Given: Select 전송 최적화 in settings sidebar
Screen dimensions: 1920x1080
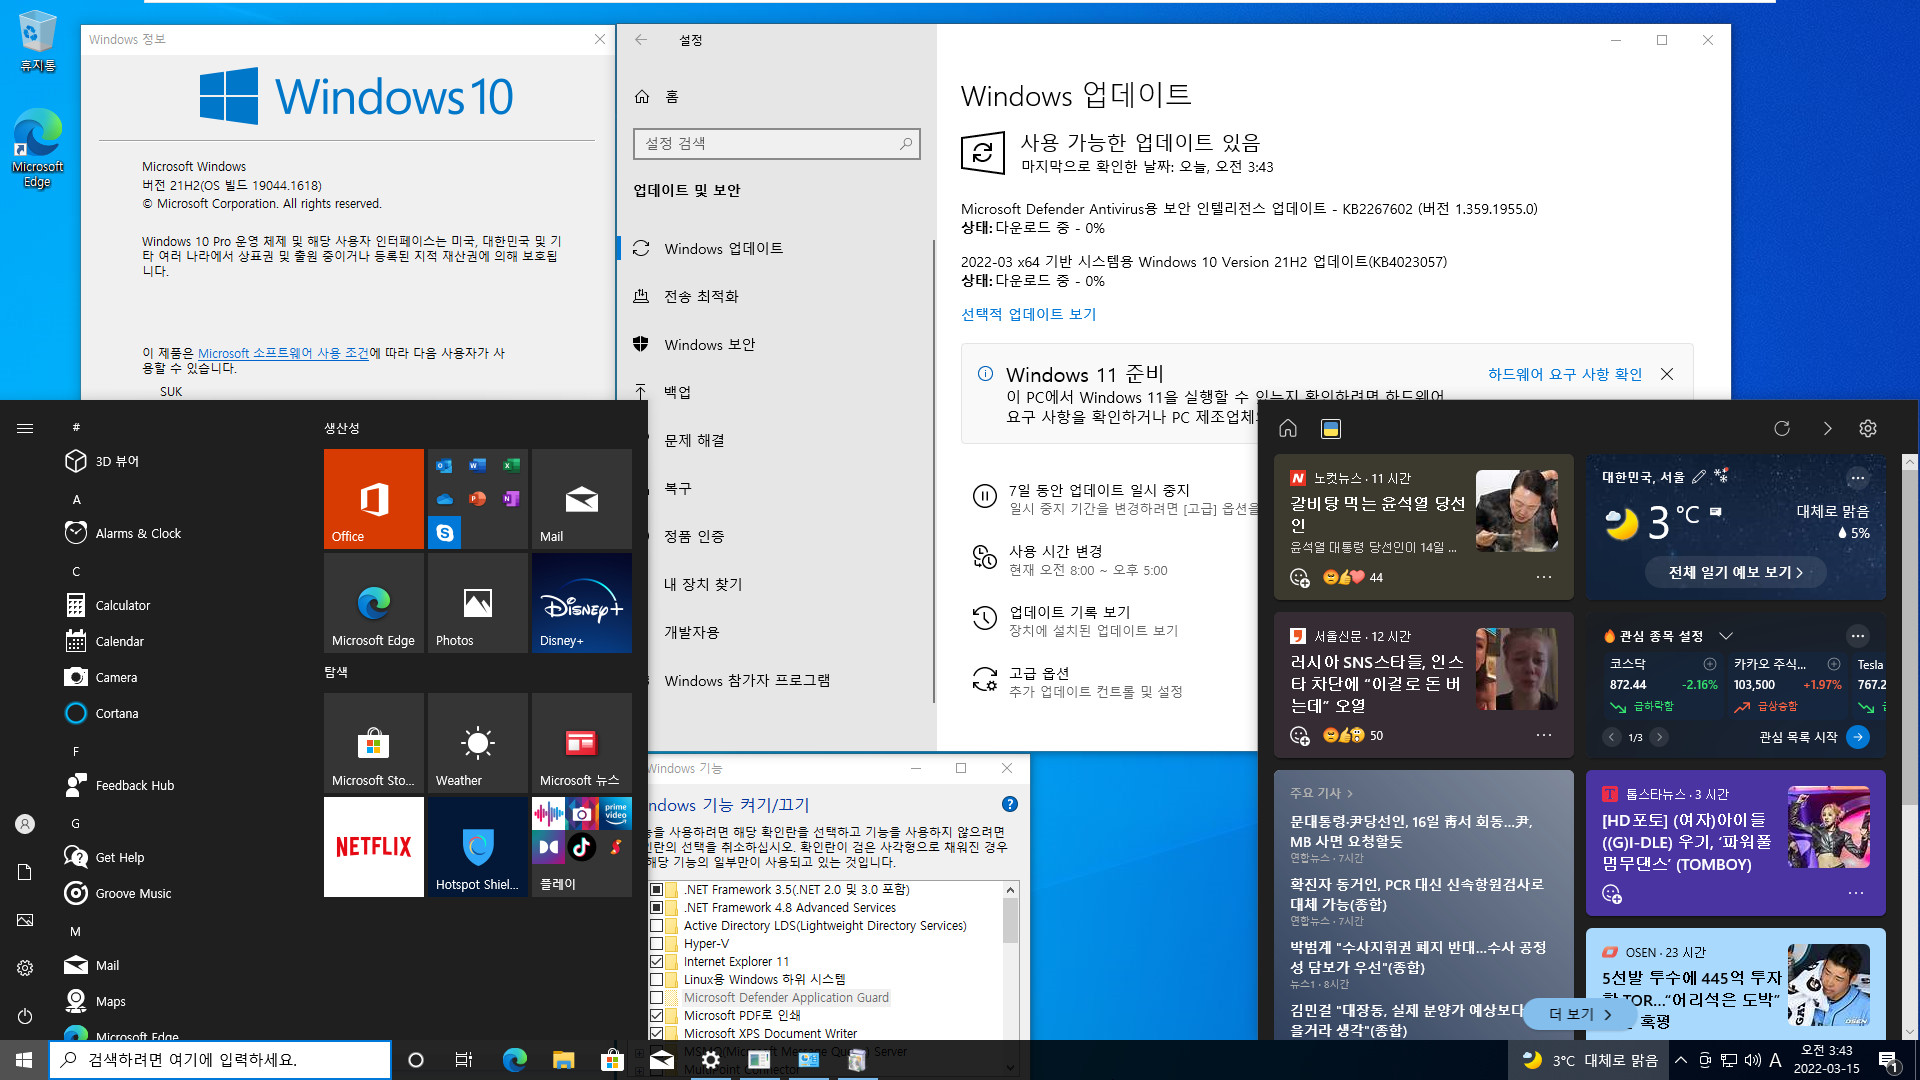Looking at the screenshot, I should tap(775, 296).
